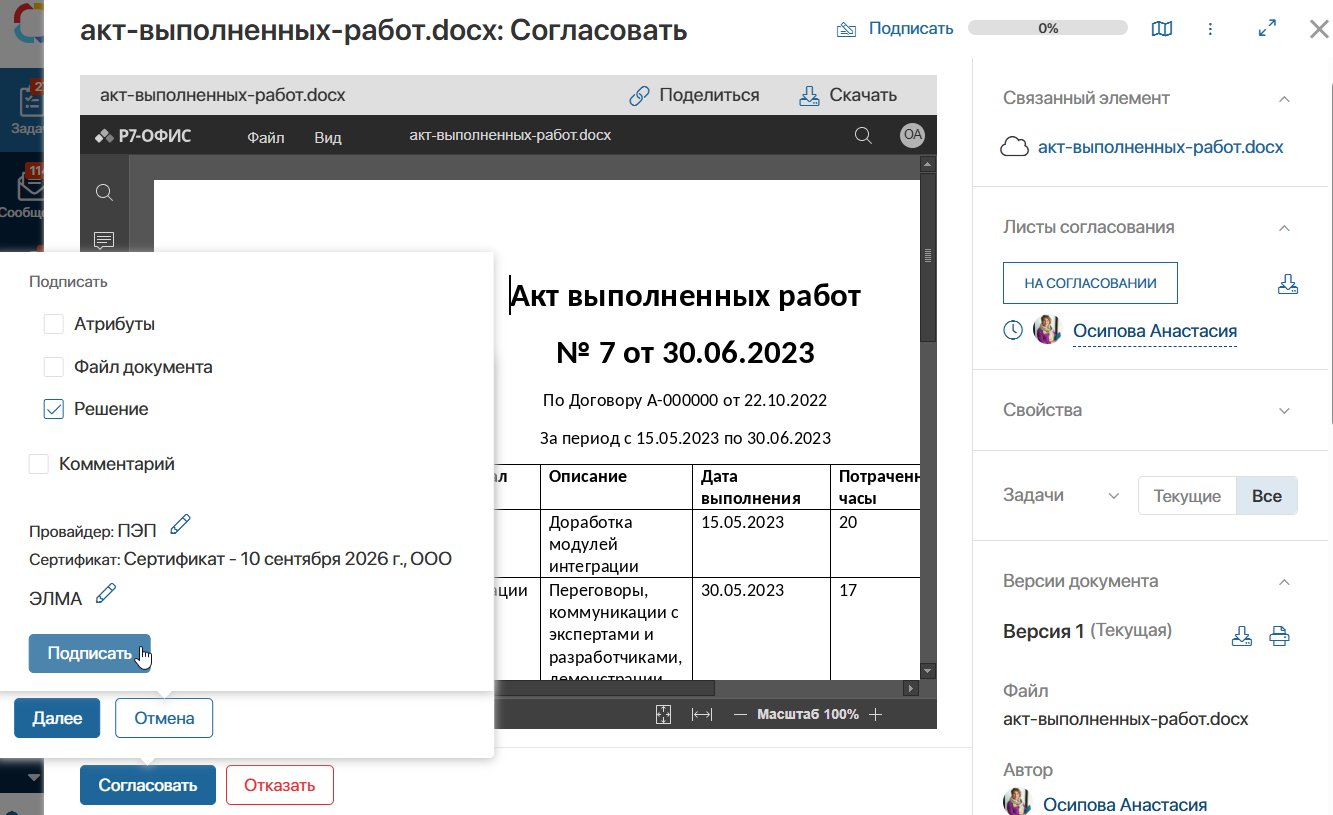1333x815 pixels.
Task: Open the three-dot more options menu
Action: click(1211, 29)
